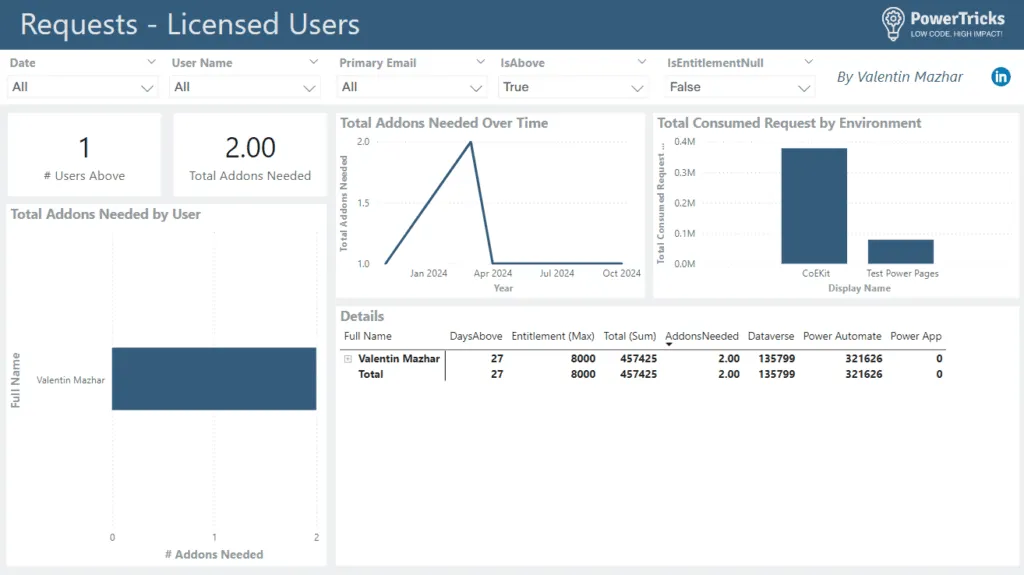Click Valentin Mazhar name in Details table
Screen dimensions: 1024x575
tap(399, 359)
